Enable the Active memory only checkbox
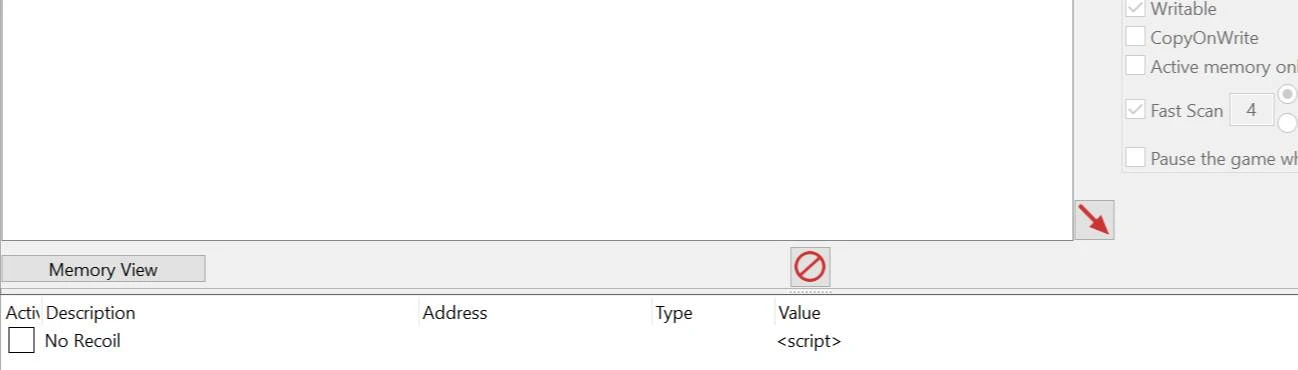Screen dimensions: 1298x370 (1135, 66)
